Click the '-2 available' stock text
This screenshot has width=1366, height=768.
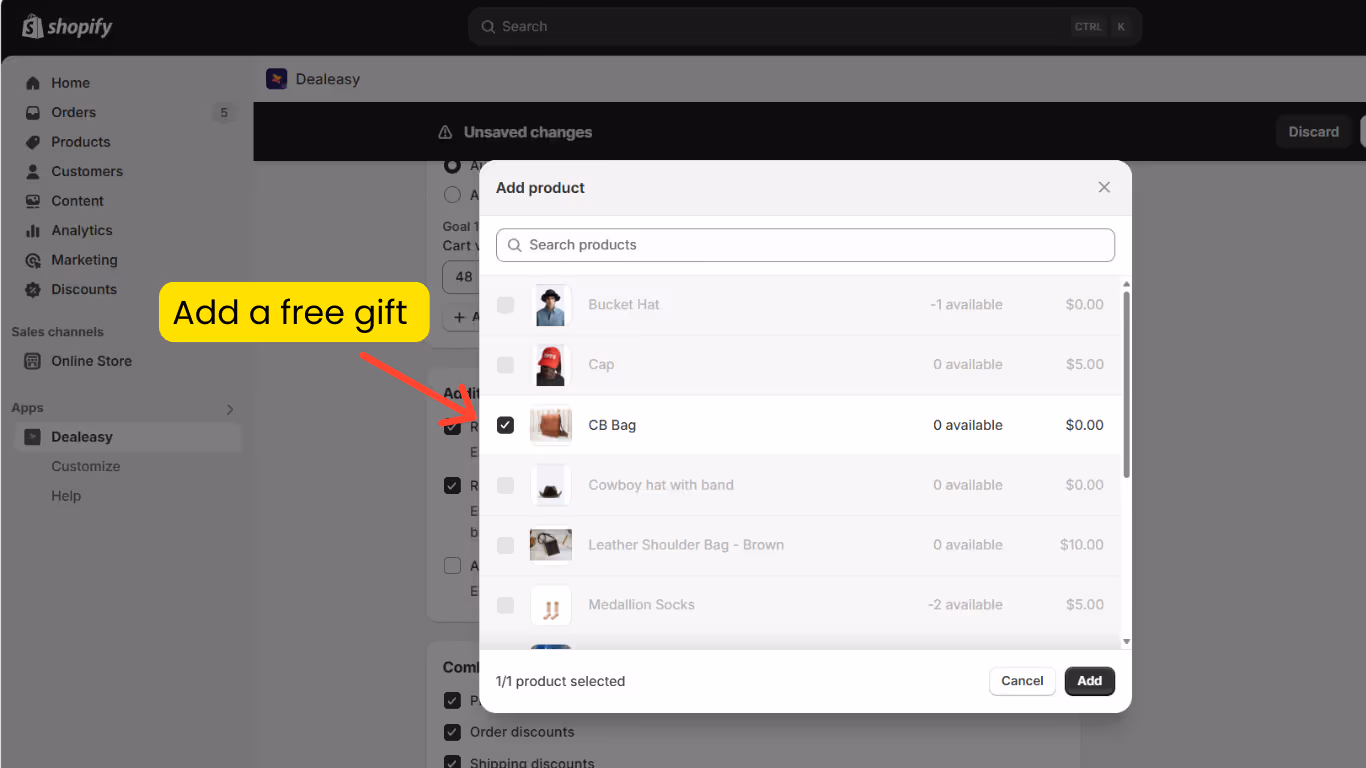coord(965,605)
